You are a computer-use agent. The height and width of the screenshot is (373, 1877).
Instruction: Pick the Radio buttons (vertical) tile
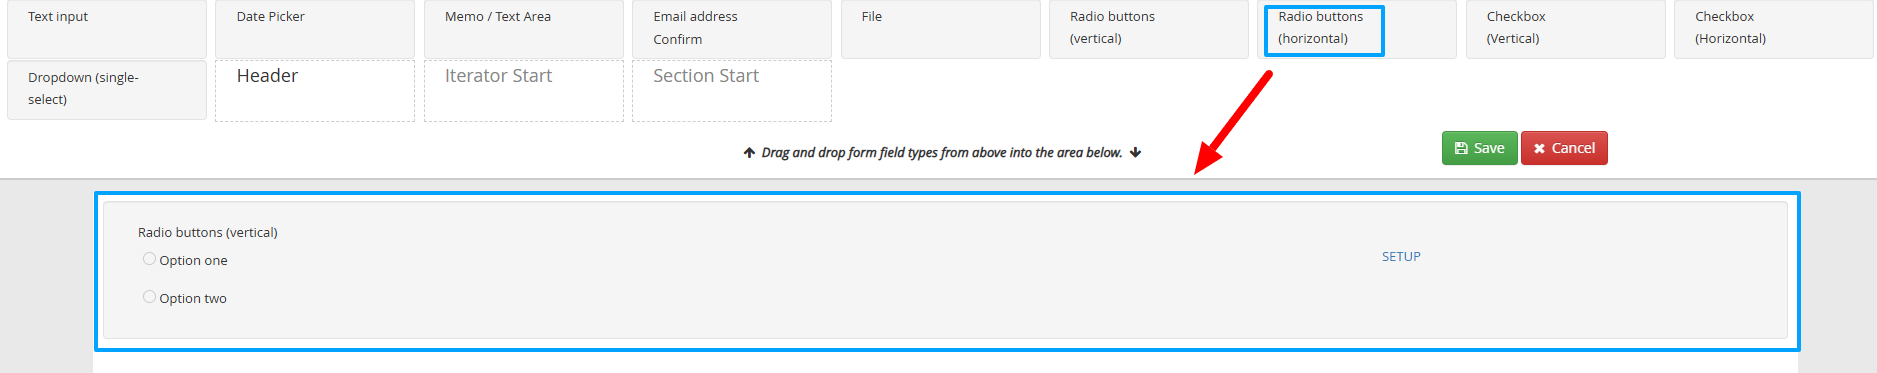[x=1149, y=29]
